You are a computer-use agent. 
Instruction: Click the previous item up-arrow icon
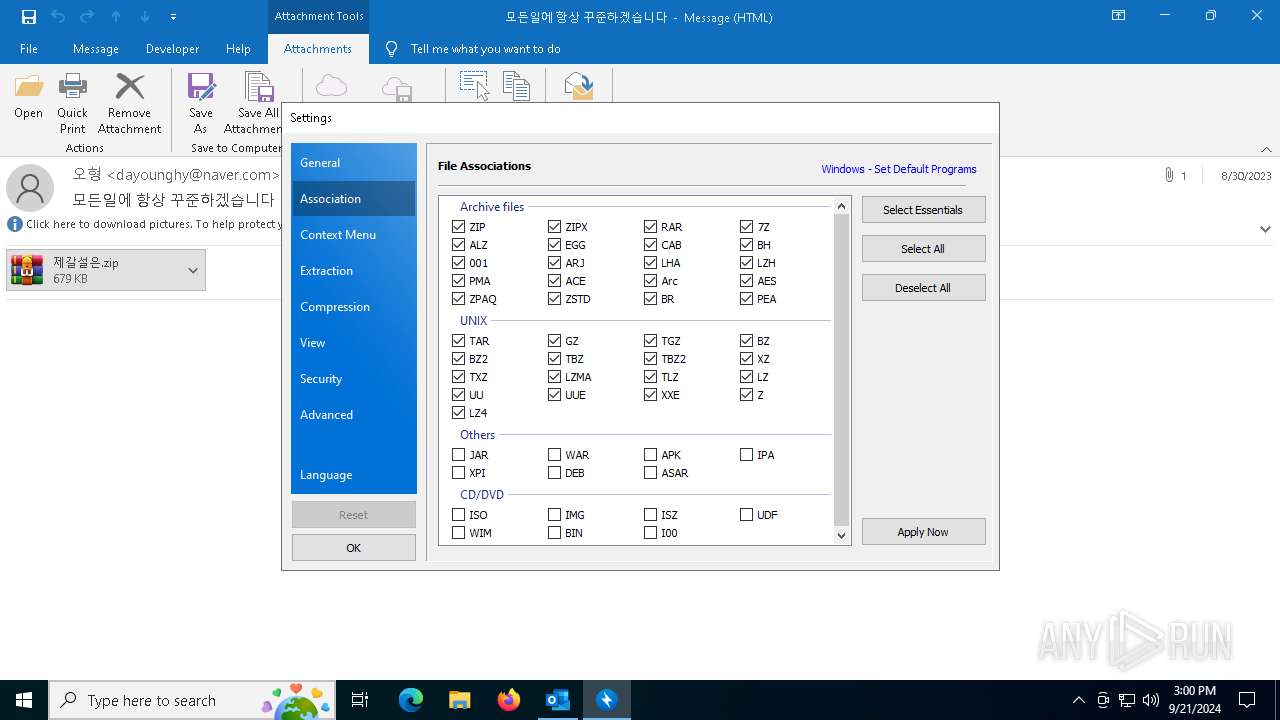click(116, 17)
